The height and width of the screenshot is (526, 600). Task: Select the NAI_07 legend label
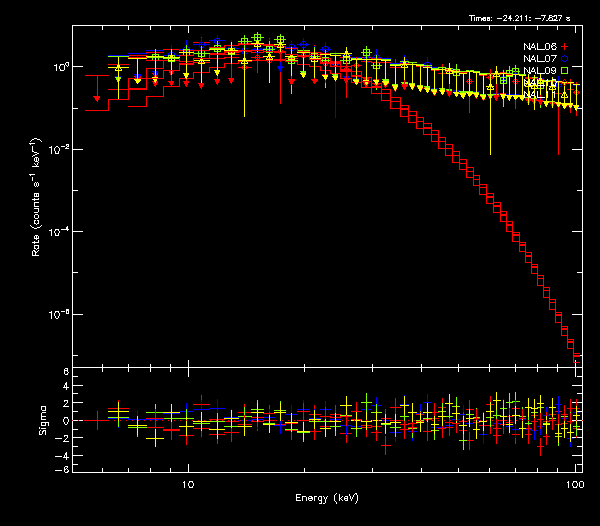click(x=541, y=59)
